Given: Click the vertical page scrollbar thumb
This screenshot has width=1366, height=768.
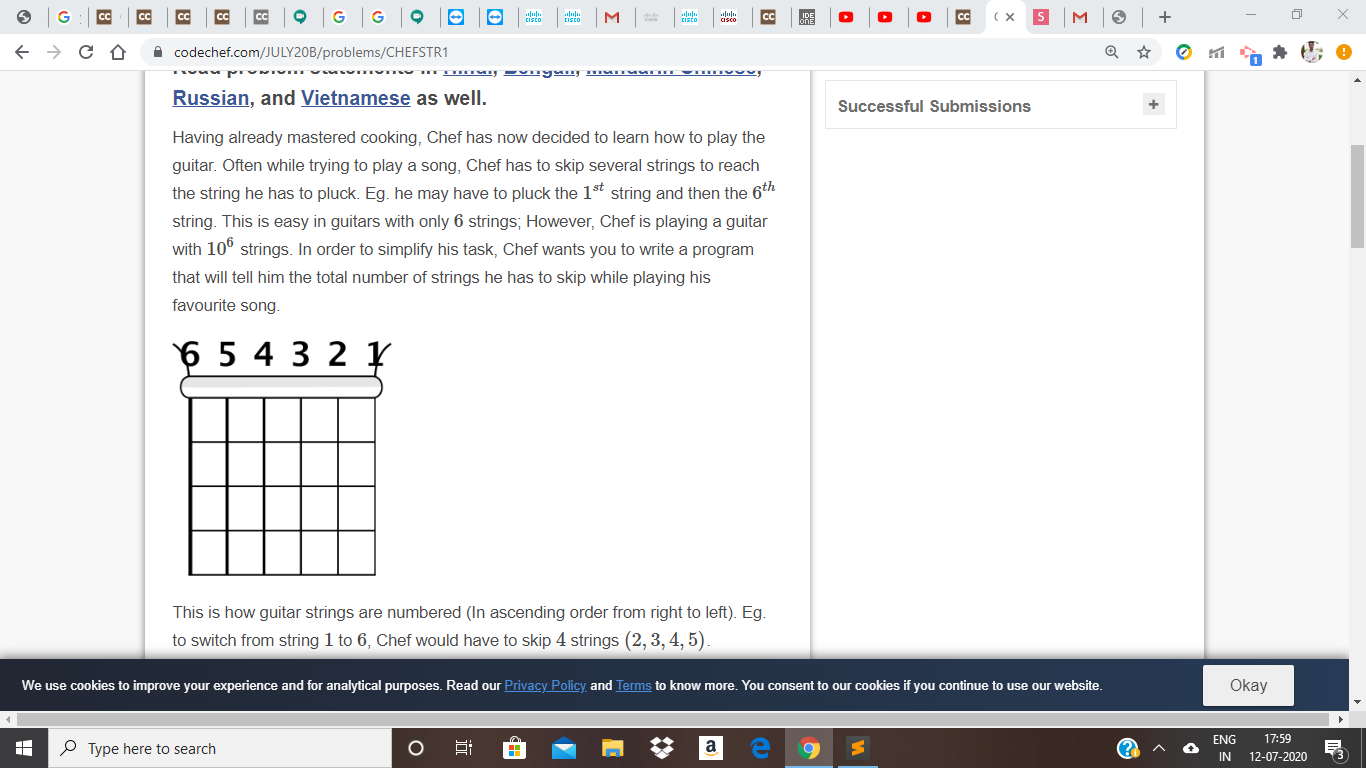Looking at the screenshot, I should tap(1357, 196).
